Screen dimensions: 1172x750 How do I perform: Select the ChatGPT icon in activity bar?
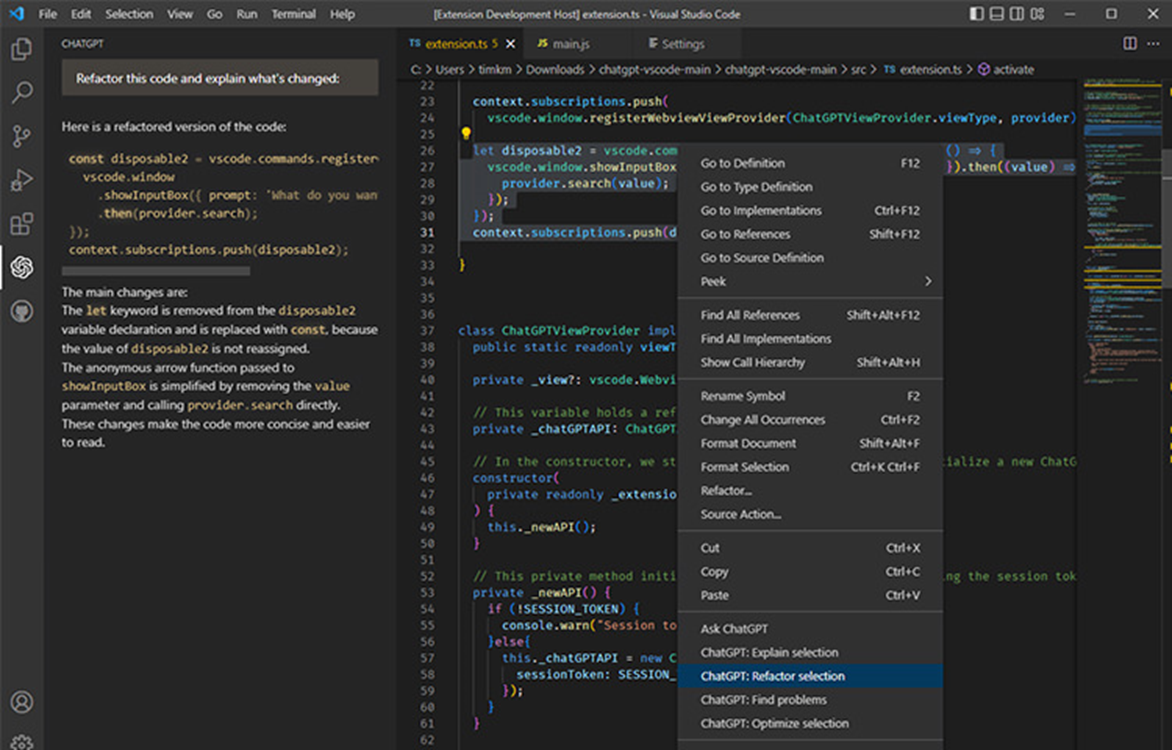tap(21, 268)
